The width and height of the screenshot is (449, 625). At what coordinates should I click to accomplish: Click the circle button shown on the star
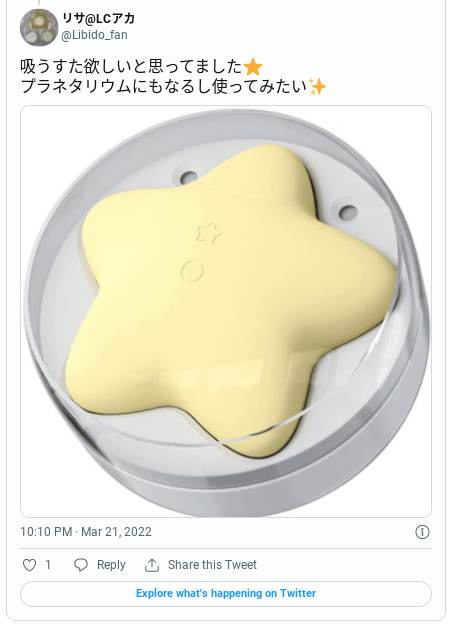click(192, 271)
